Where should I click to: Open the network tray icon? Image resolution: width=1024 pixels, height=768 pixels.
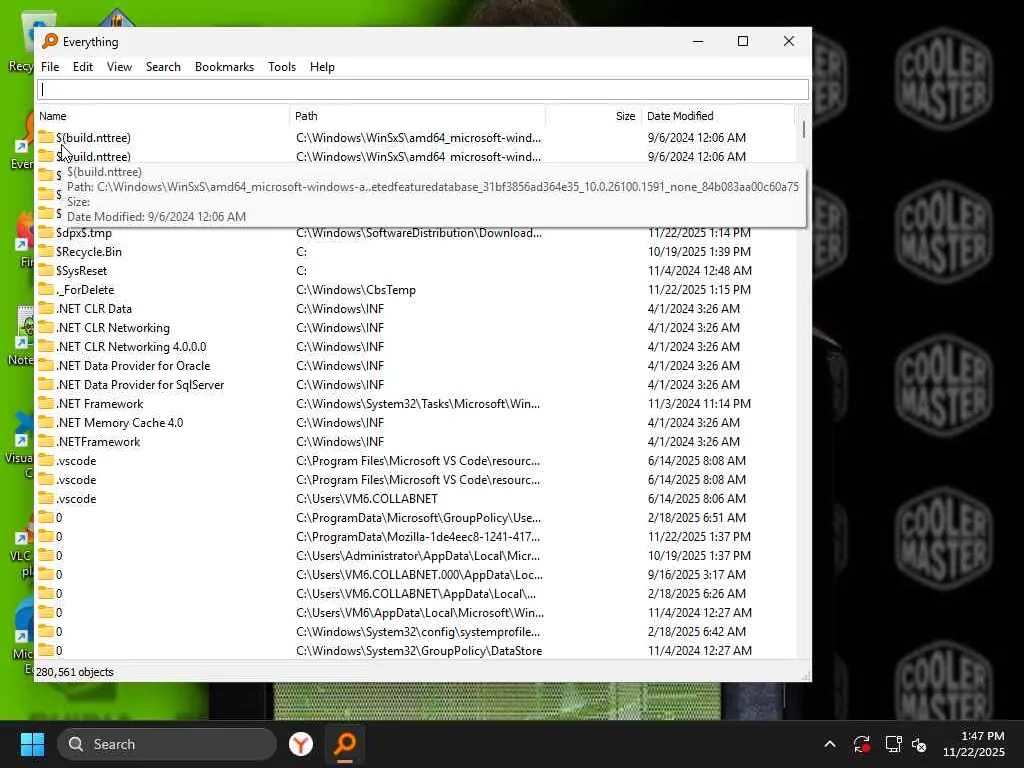[893, 744]
